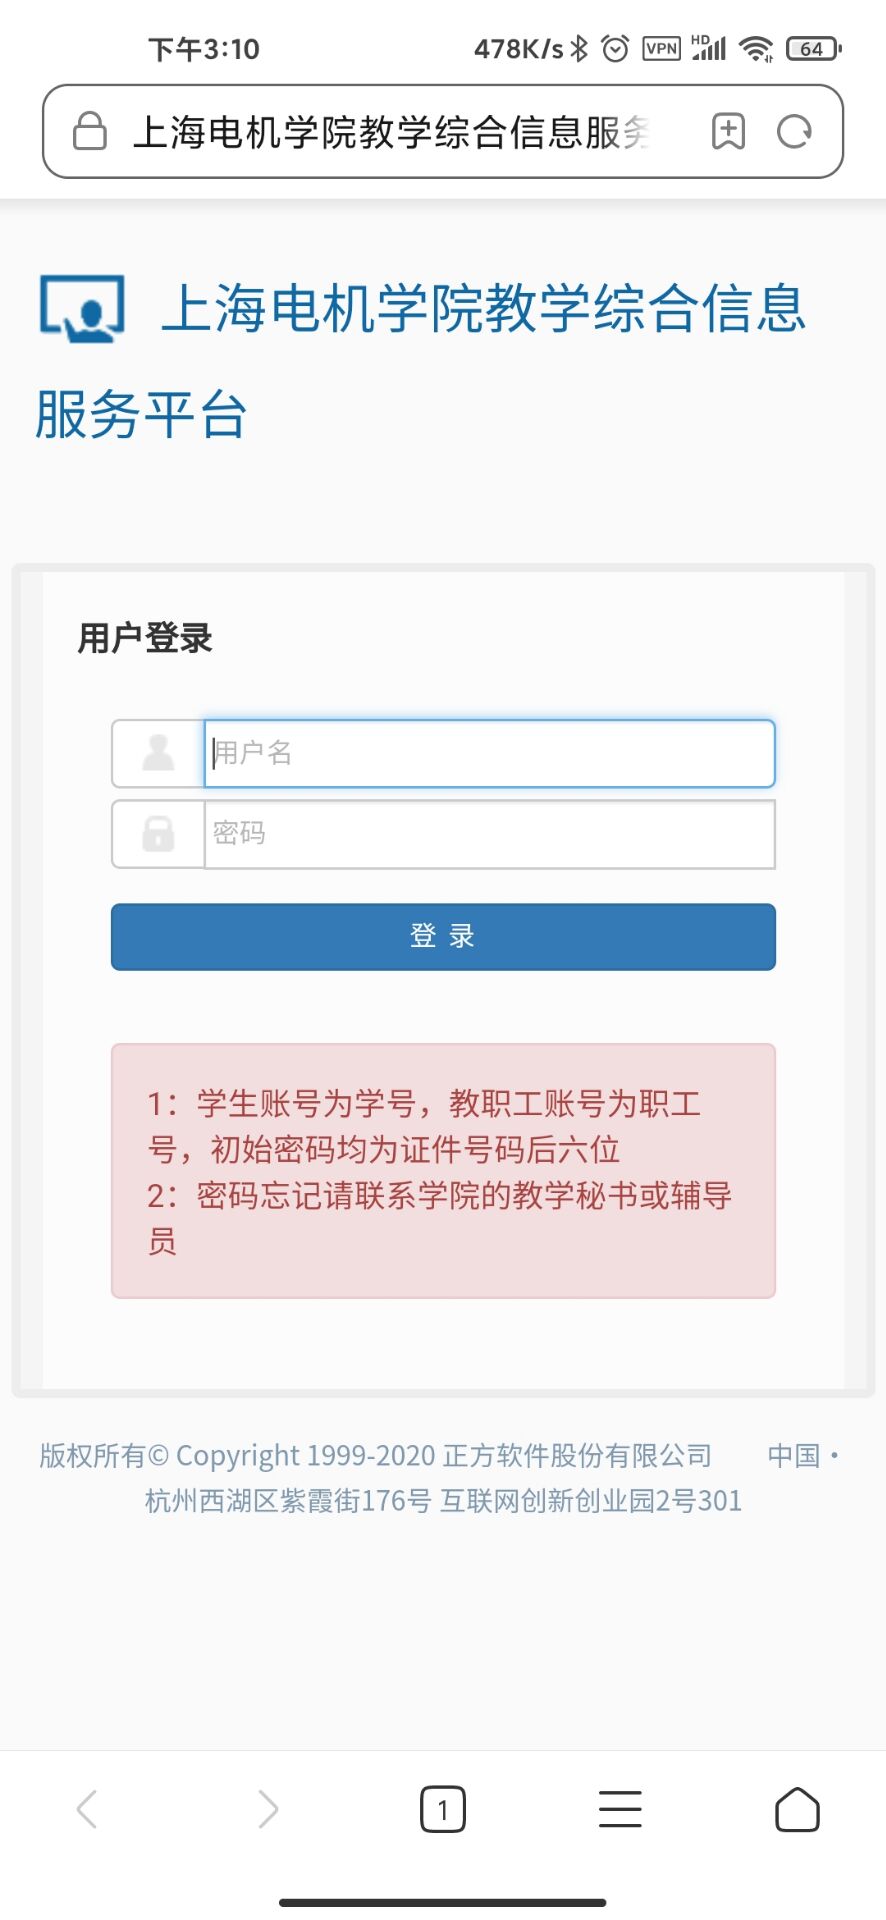Select the address bar showing page title
Screen dimensions: 886x1920
390,131
